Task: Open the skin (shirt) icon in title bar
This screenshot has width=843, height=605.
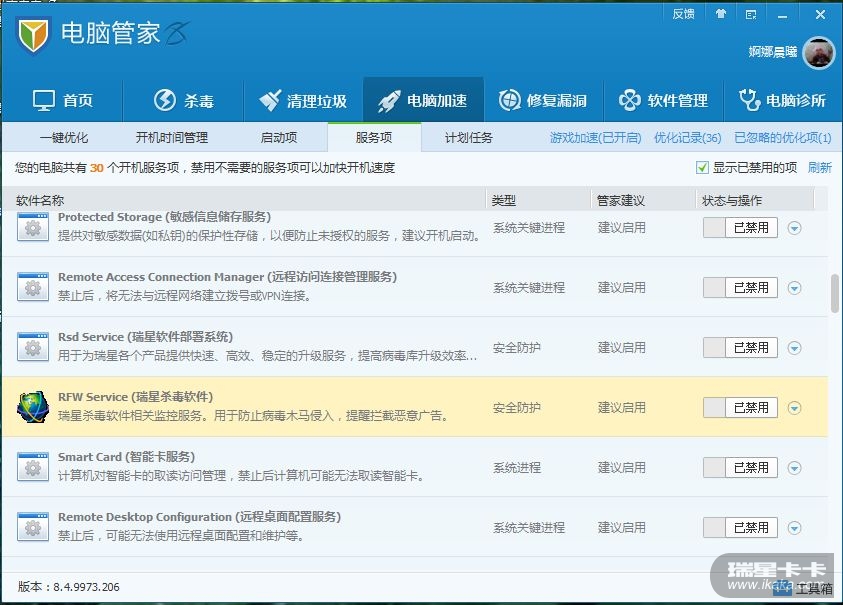Action: coord(721,14)
